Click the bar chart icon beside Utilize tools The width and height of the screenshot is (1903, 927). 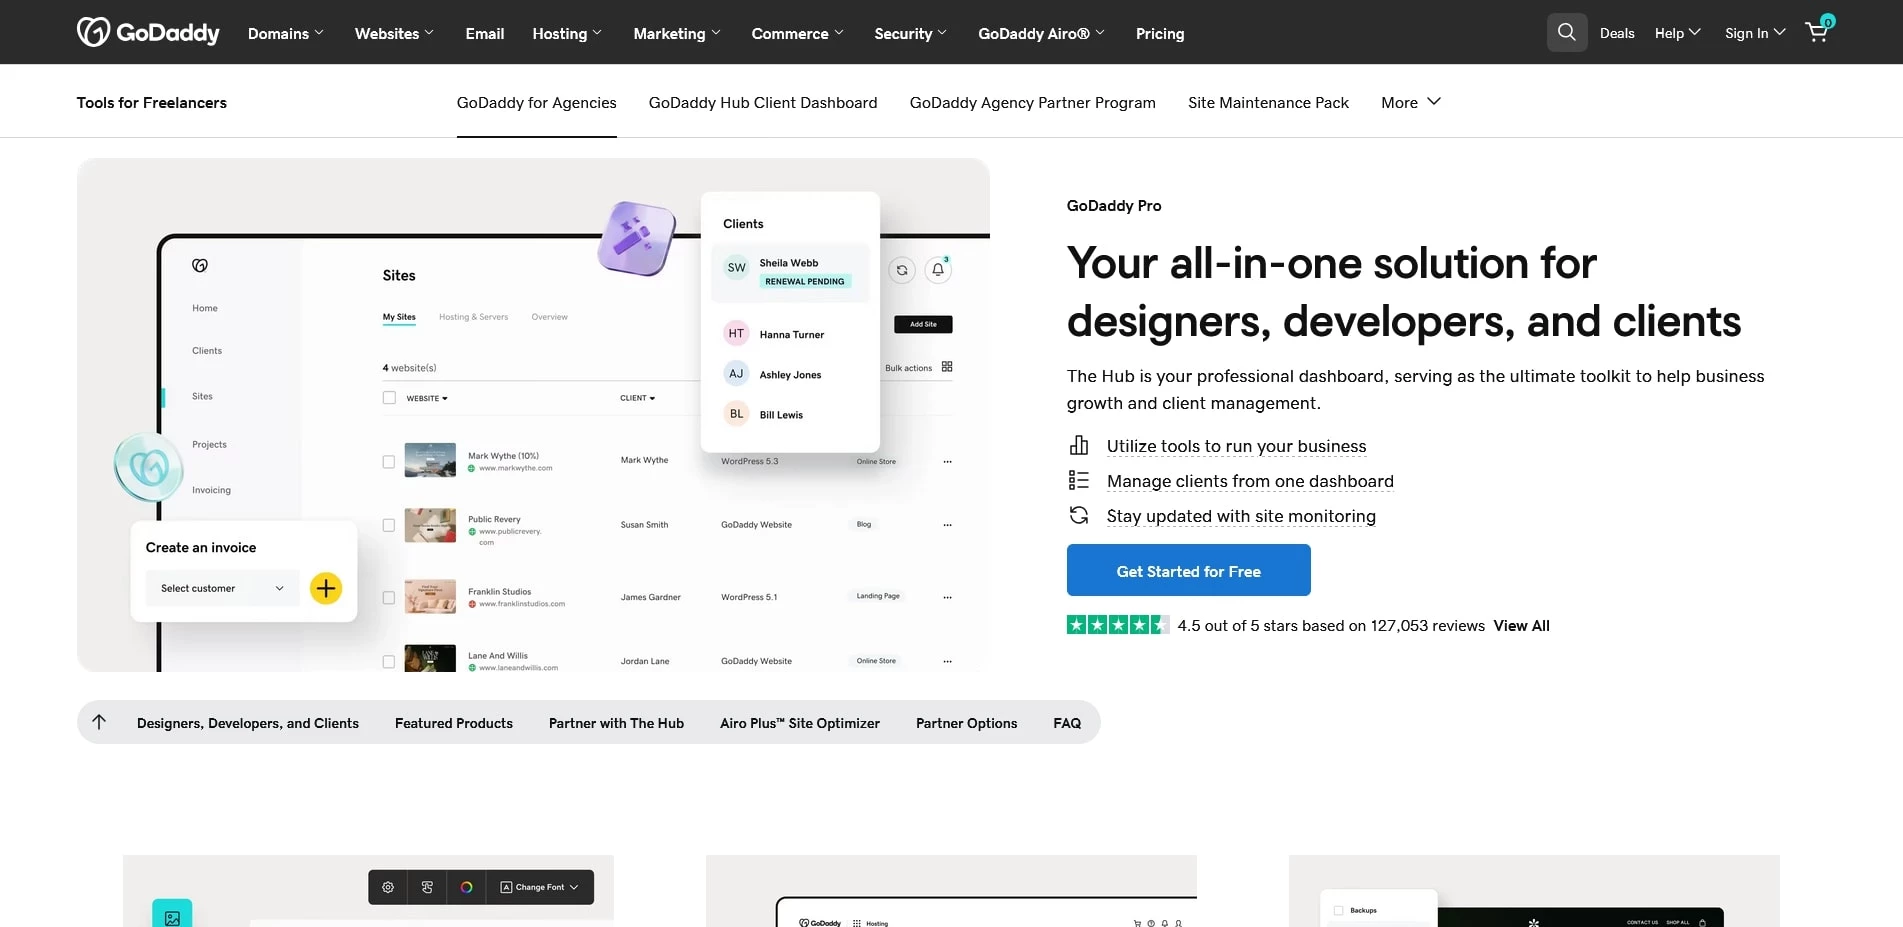pyautogui.click(x=1079, y=446)
